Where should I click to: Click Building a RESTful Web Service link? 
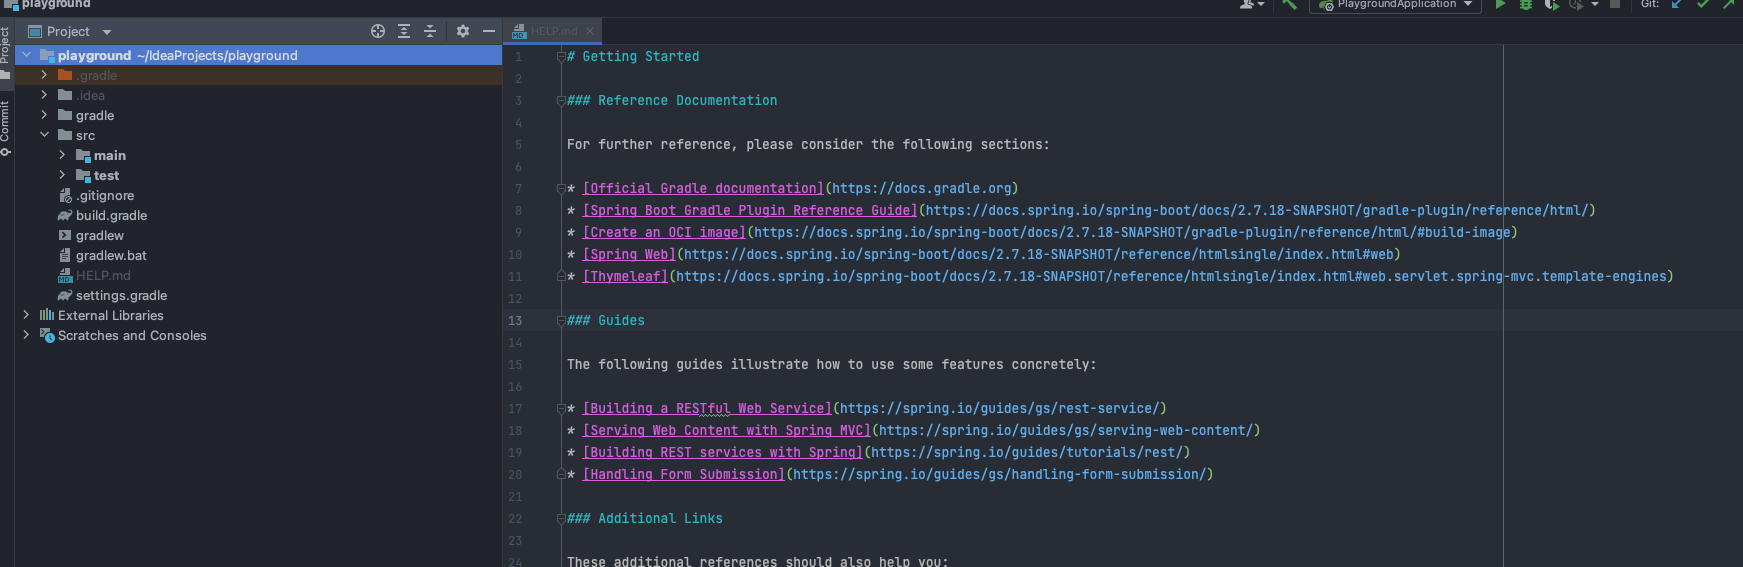(707, 408)
